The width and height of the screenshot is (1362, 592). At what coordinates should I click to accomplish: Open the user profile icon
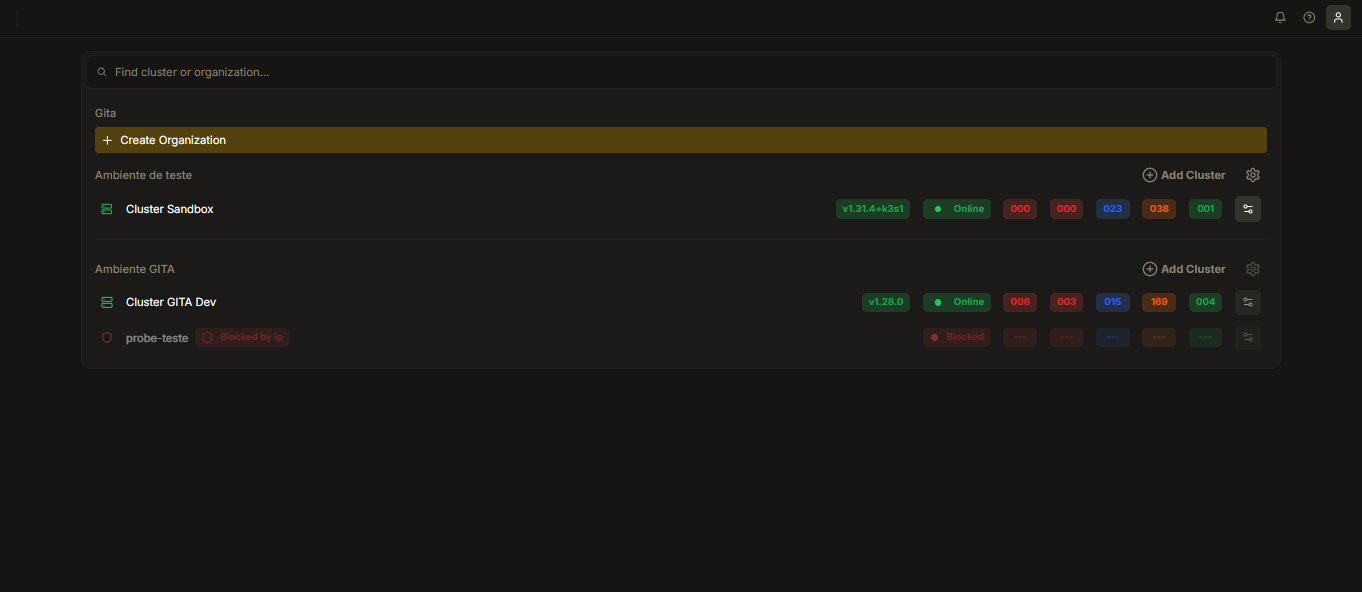coord(1338,18)
